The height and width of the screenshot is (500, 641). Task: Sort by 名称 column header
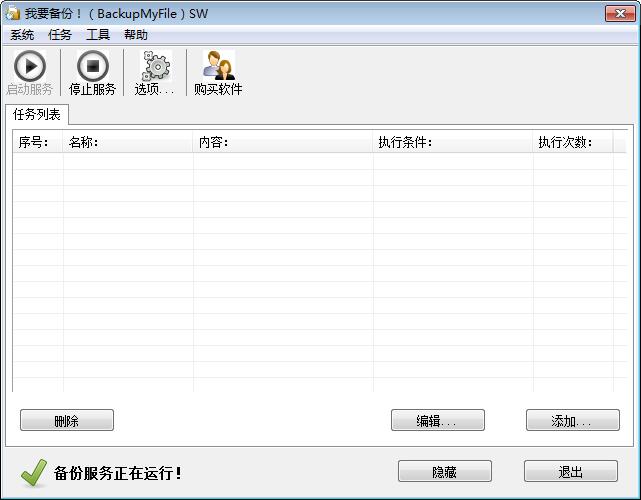[x=128, y=142]
